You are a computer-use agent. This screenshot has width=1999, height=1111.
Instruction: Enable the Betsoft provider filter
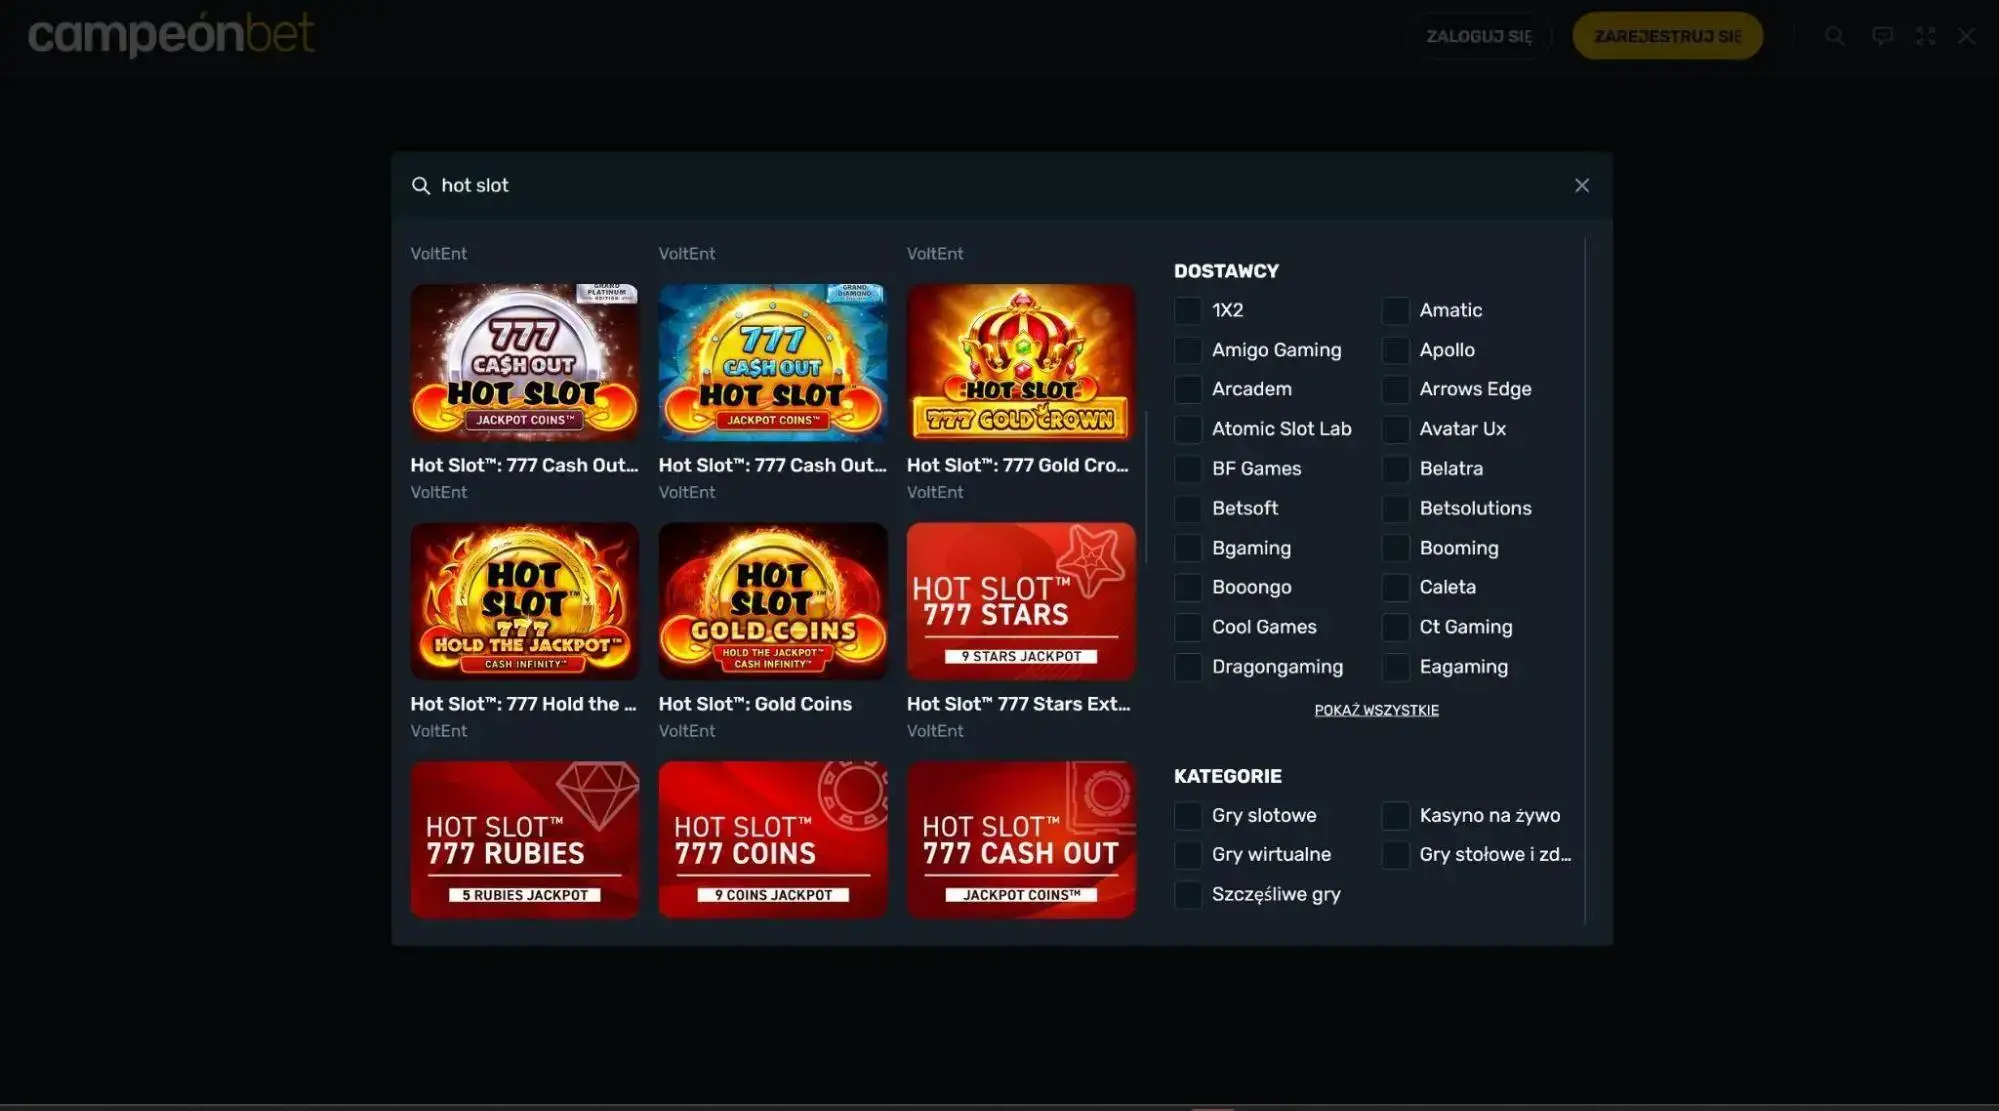tap(1187, 509)
